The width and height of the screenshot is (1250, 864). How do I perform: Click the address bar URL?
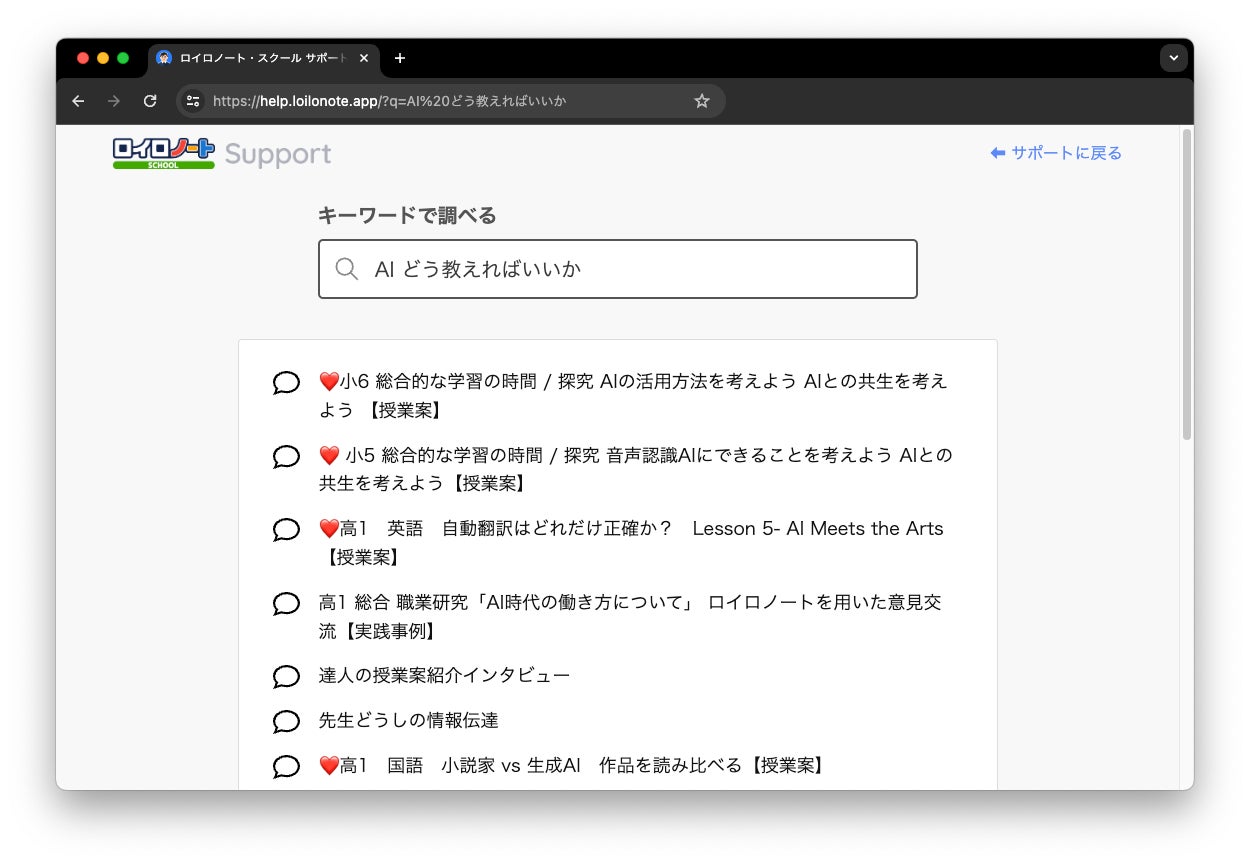coord(390,101)
